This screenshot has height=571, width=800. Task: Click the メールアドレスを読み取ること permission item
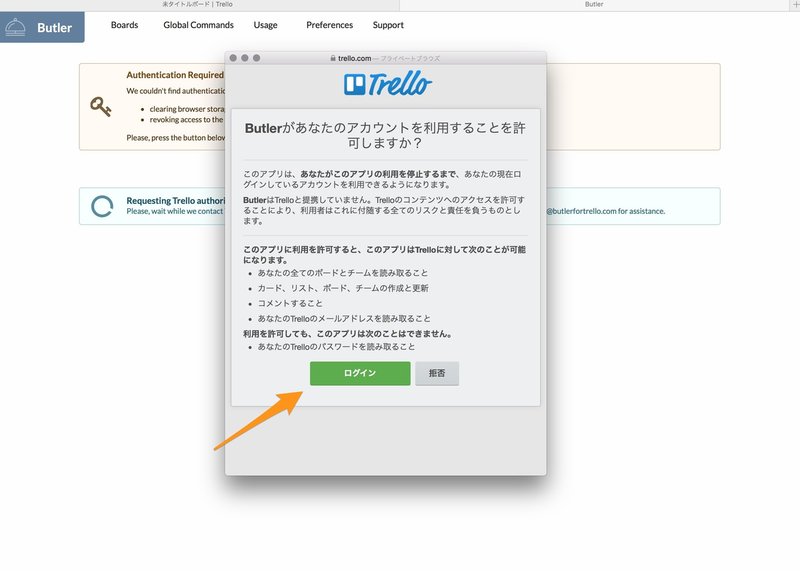click(344, 319)
